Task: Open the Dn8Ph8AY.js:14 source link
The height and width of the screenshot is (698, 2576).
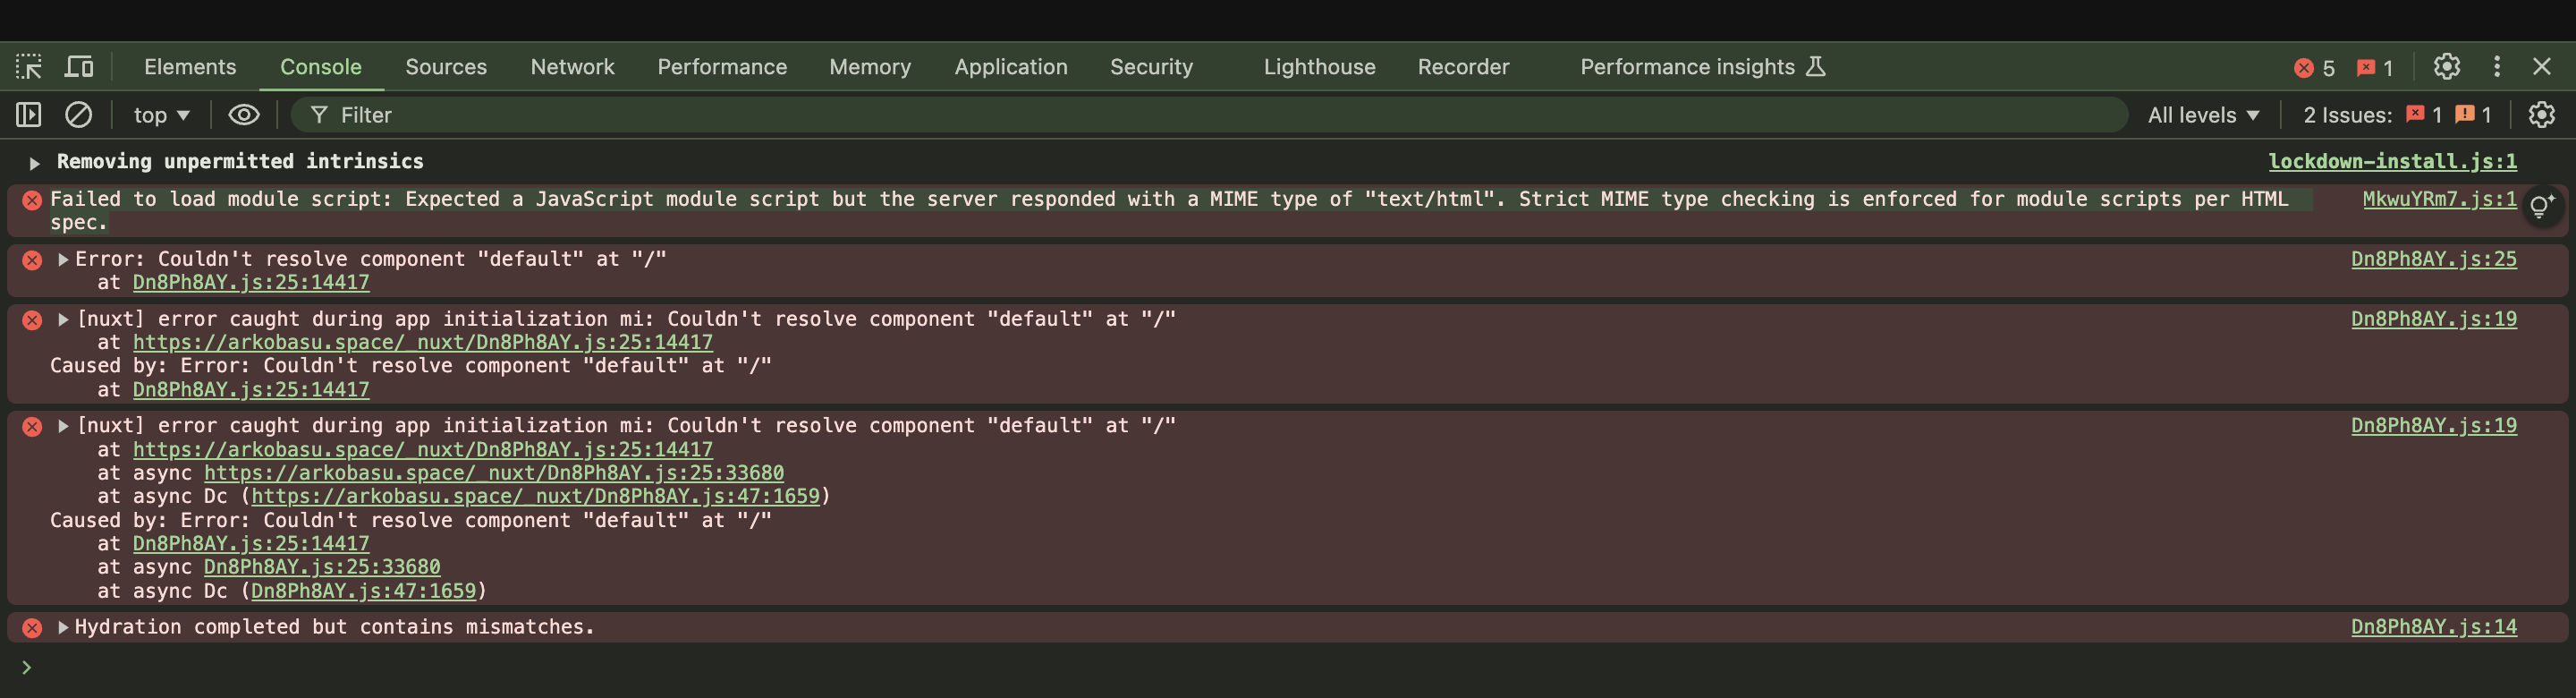Action: point(2433,627)
